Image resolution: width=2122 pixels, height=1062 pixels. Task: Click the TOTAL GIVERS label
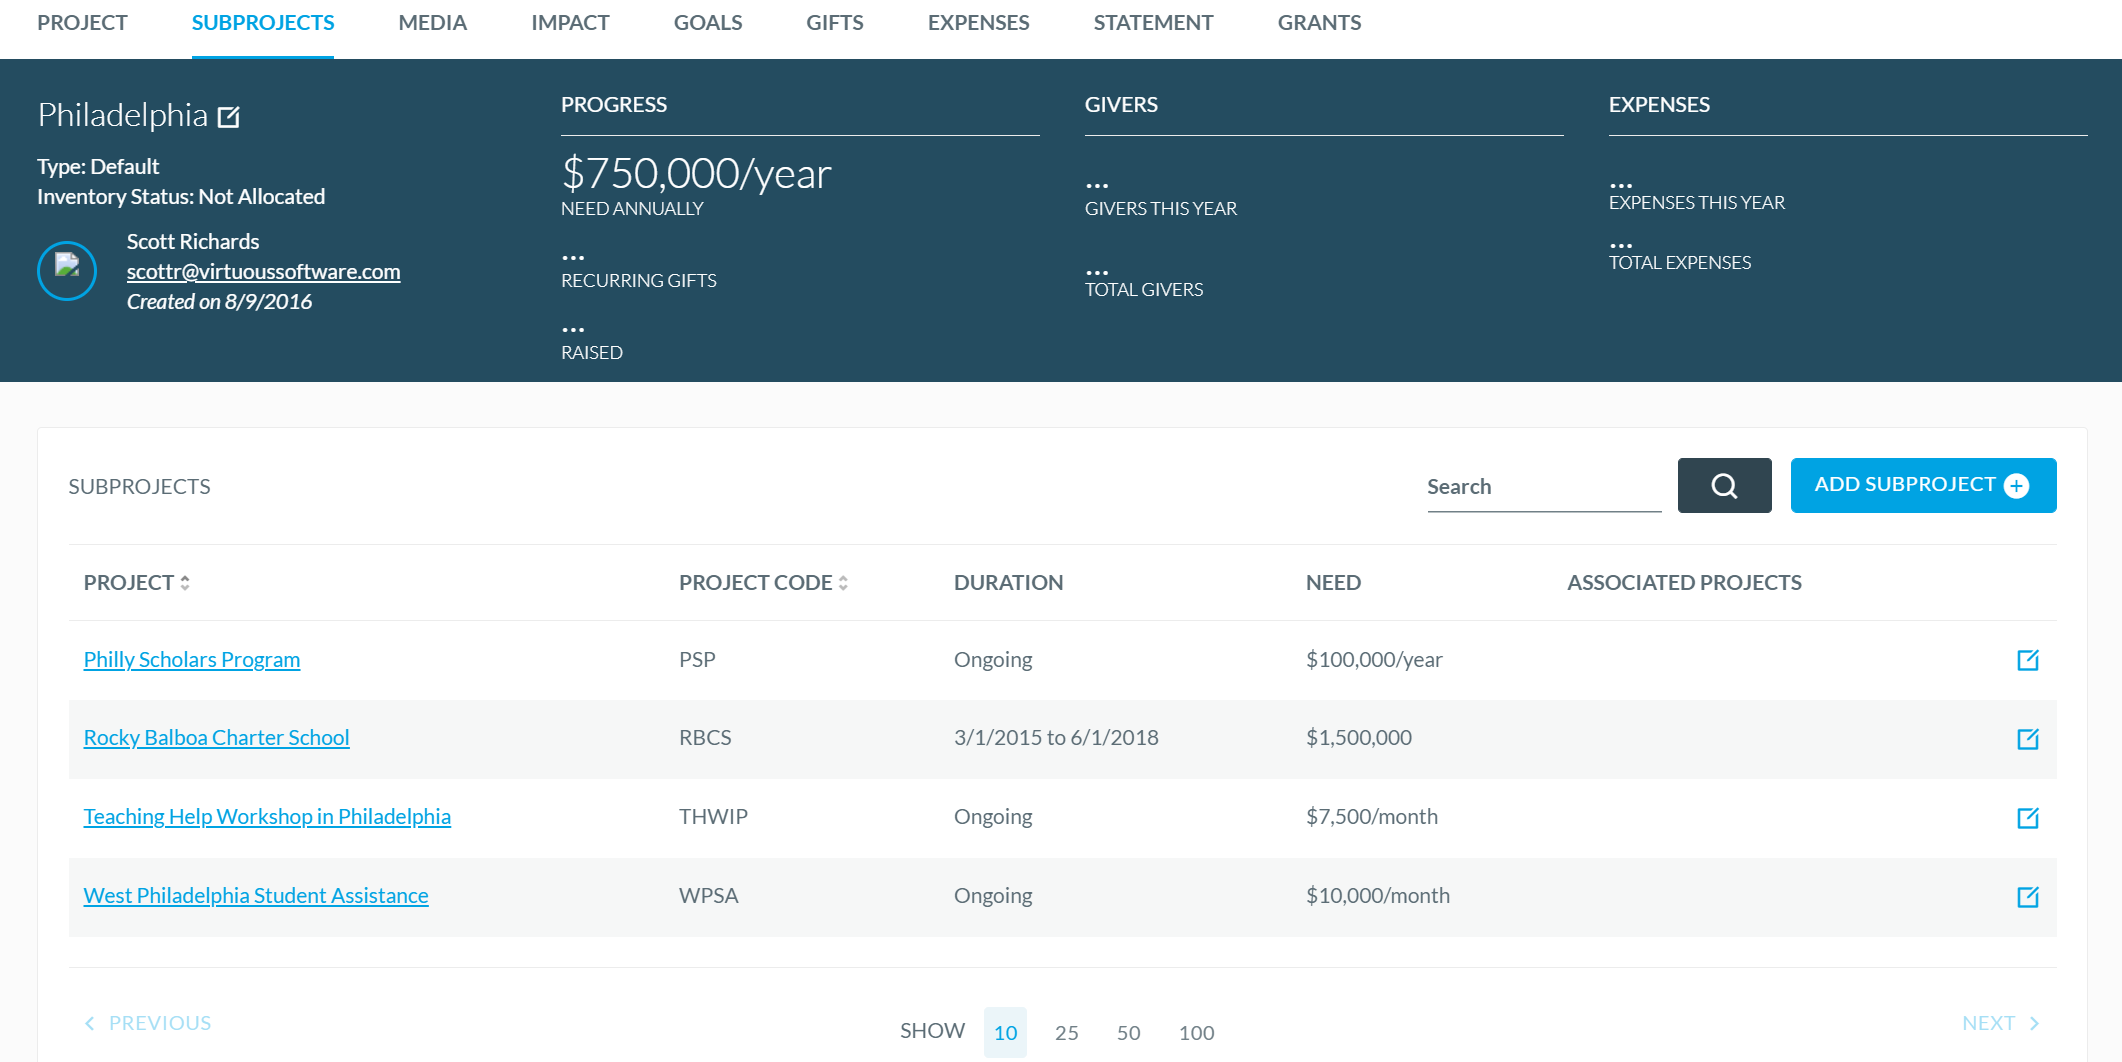click(1144, 290)
